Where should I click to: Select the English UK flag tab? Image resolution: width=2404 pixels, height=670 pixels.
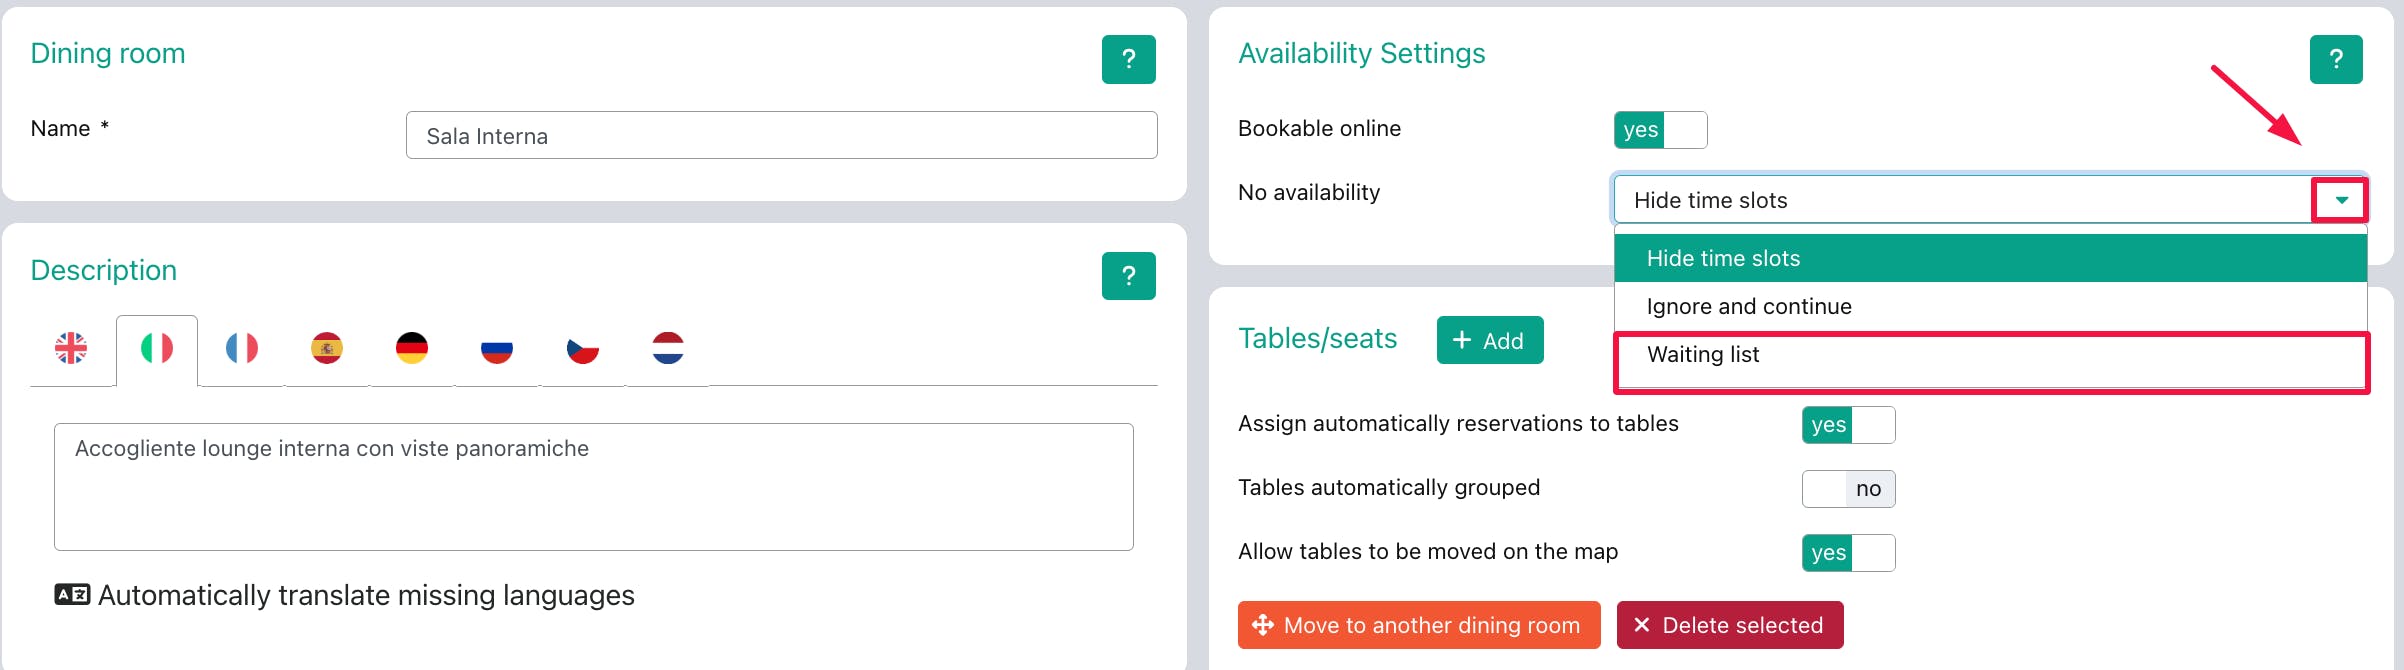point(71,349)
